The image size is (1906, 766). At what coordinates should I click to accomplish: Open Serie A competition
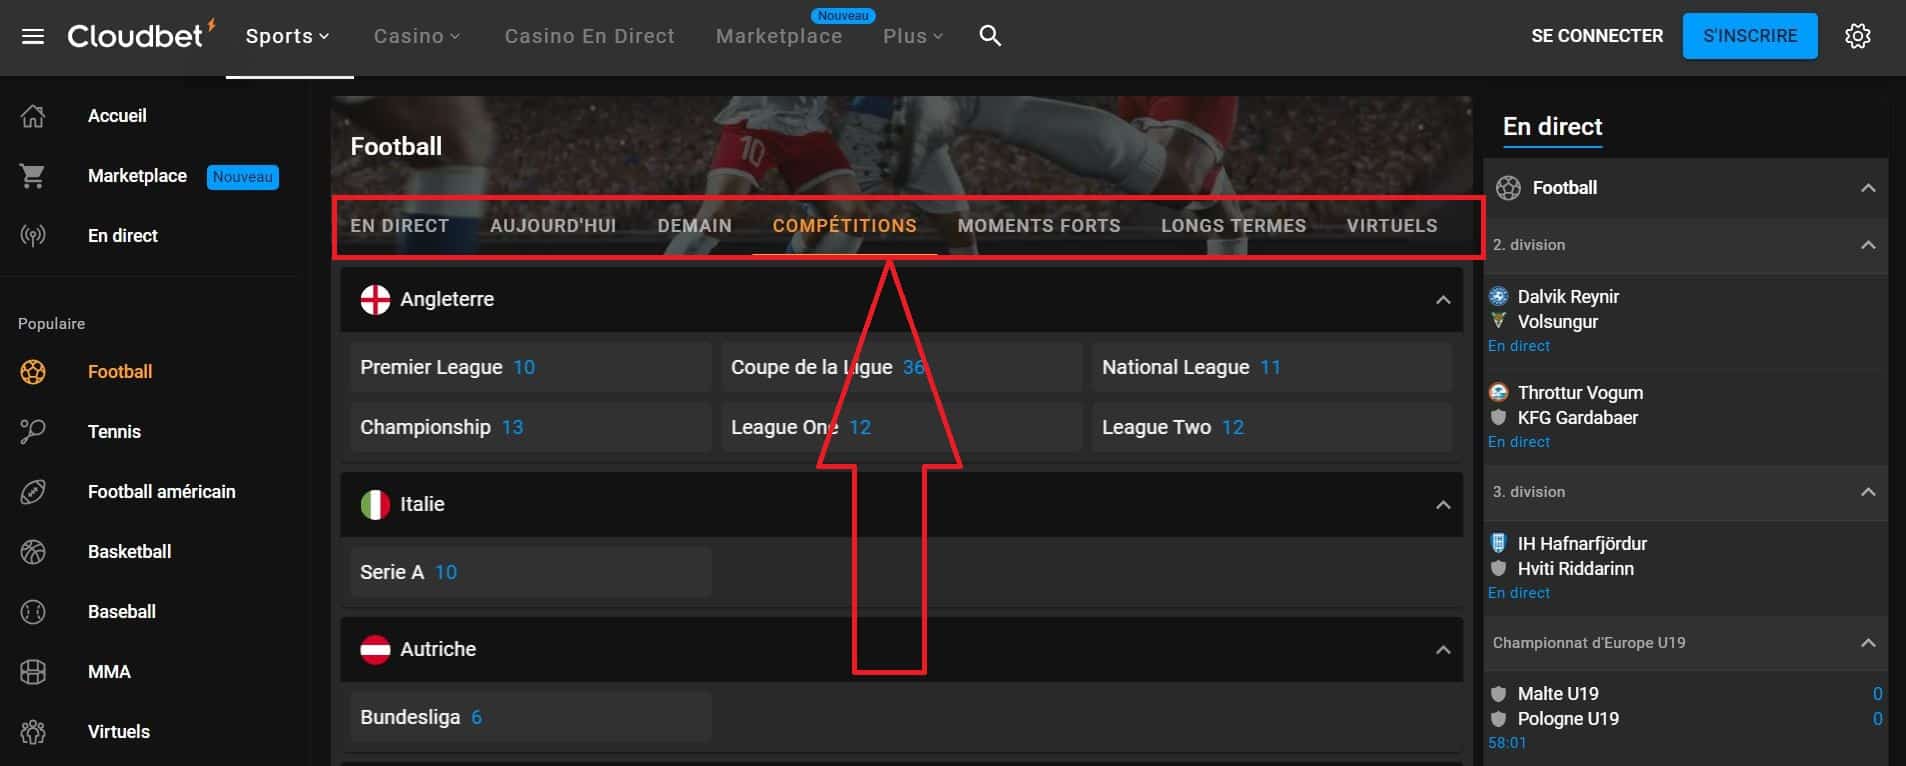(x=531, y=572)
